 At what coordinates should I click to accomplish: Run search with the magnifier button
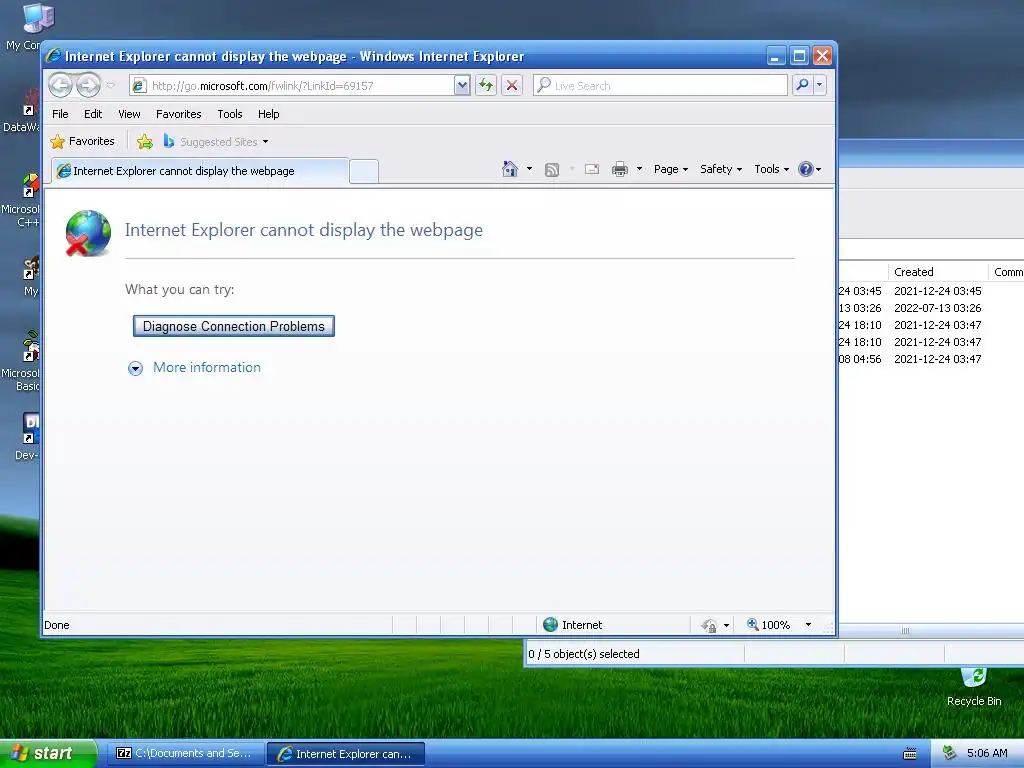click(x=802, y=85)
